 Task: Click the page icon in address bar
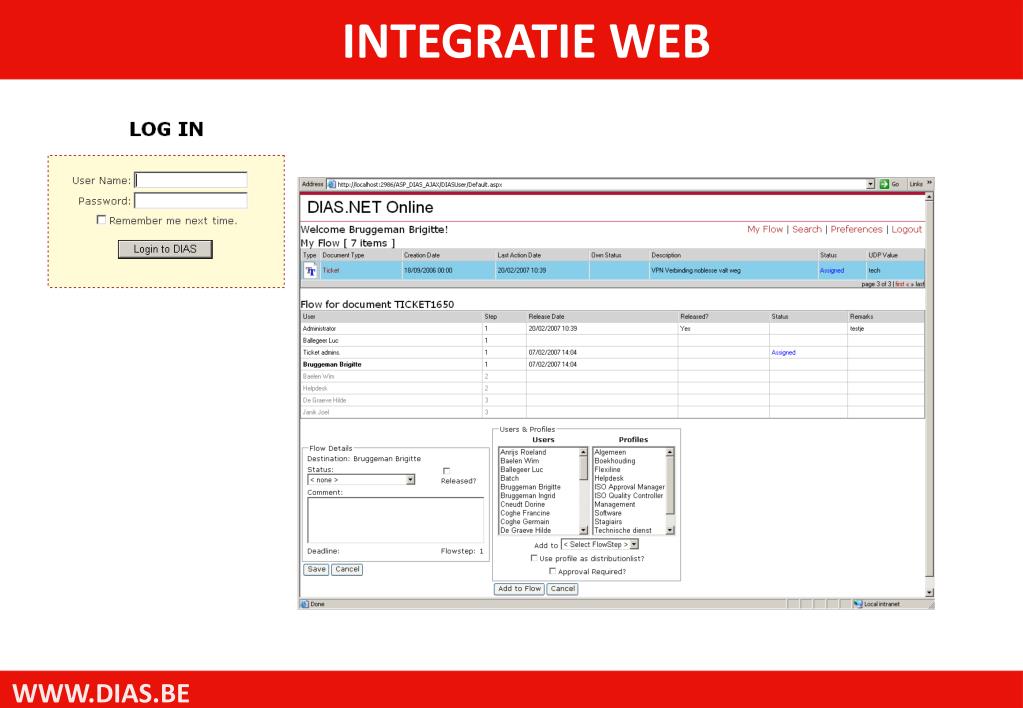point(331,185)
